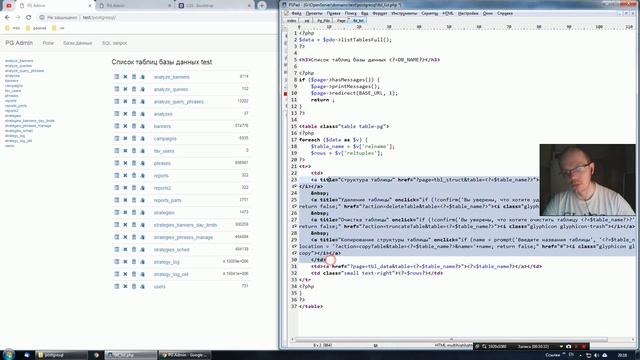Open strategy_log table link in main list
This screenshot has height=360, width=640.
(167, 262)
